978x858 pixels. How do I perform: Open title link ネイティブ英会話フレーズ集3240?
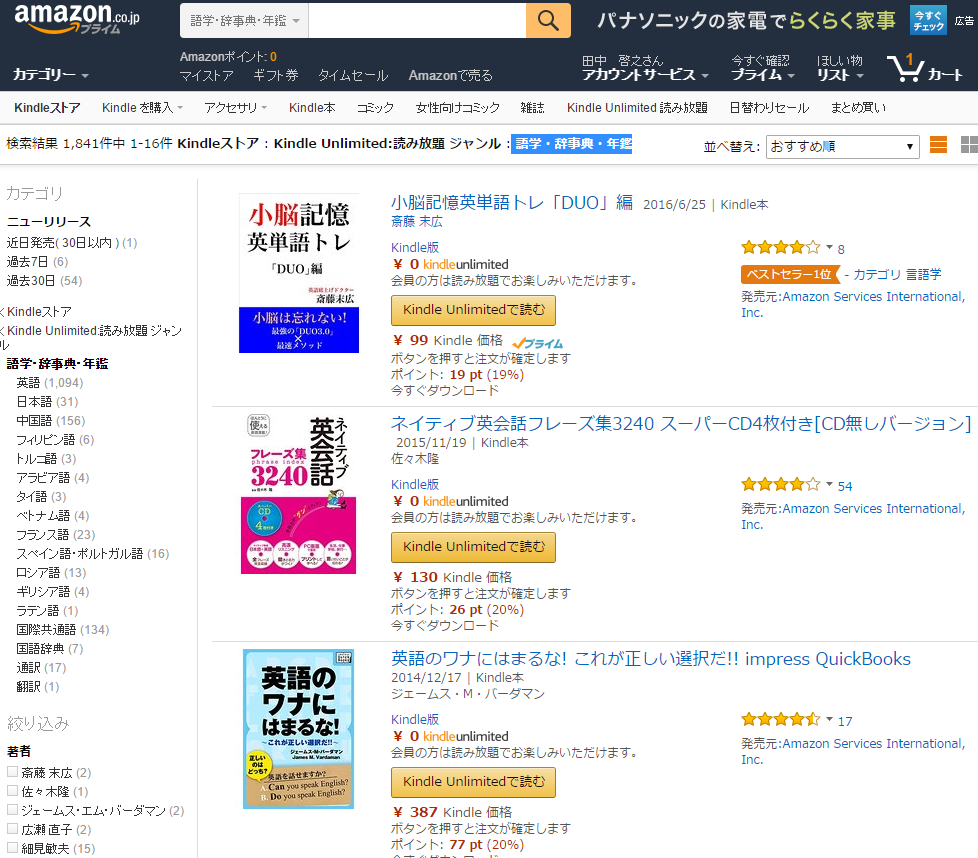(x=681, y=423)
